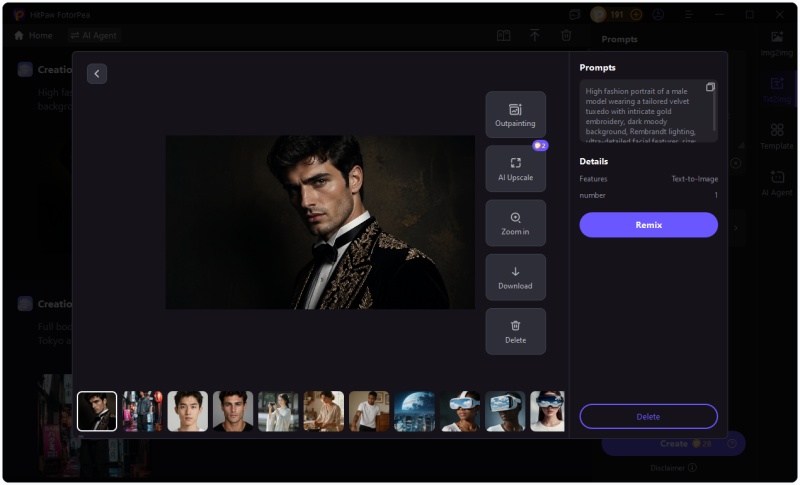Click the Remix button
This screenshot has height=485, width=800.
648,225
